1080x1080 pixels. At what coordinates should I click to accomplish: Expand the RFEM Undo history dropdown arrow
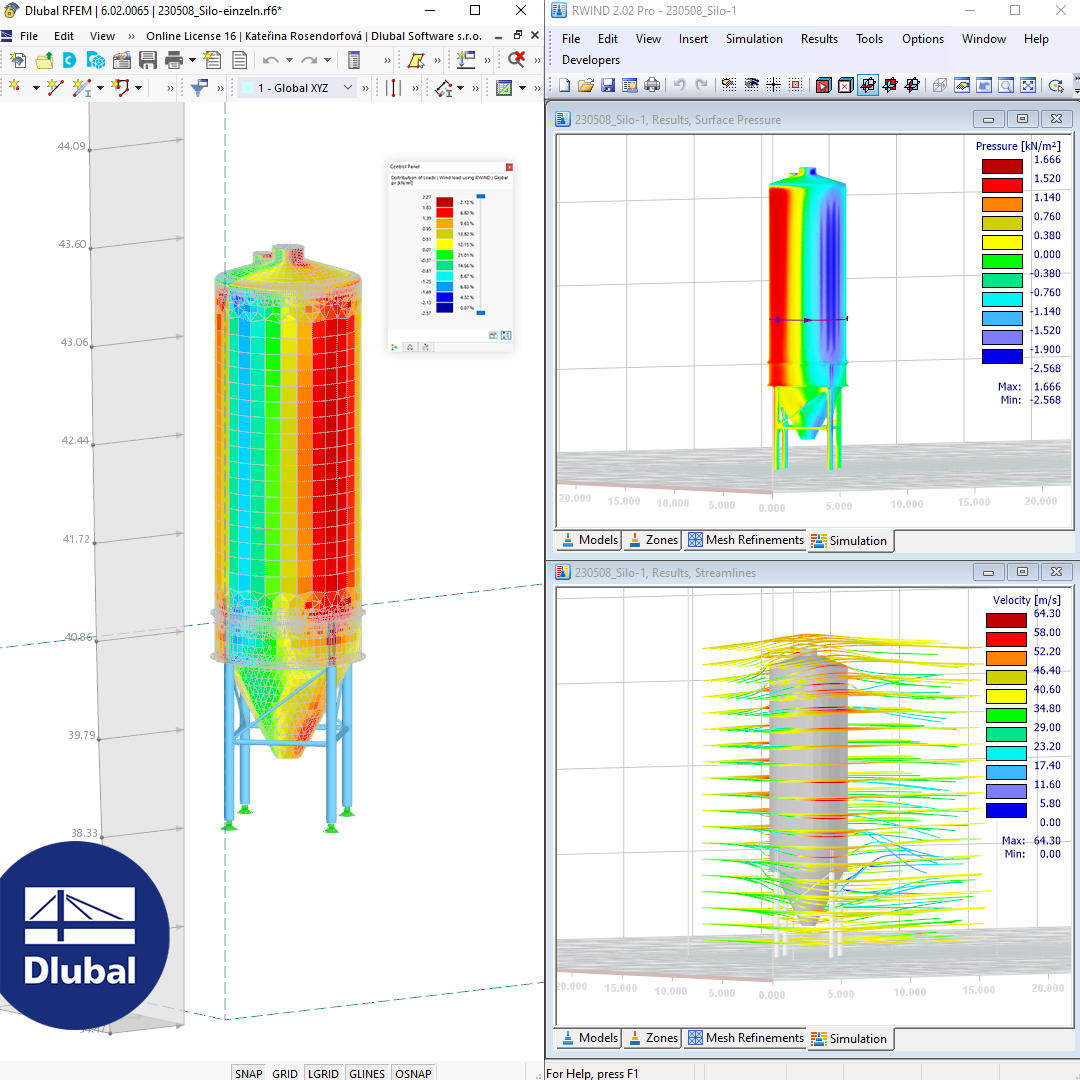click(x=289, y=61)
